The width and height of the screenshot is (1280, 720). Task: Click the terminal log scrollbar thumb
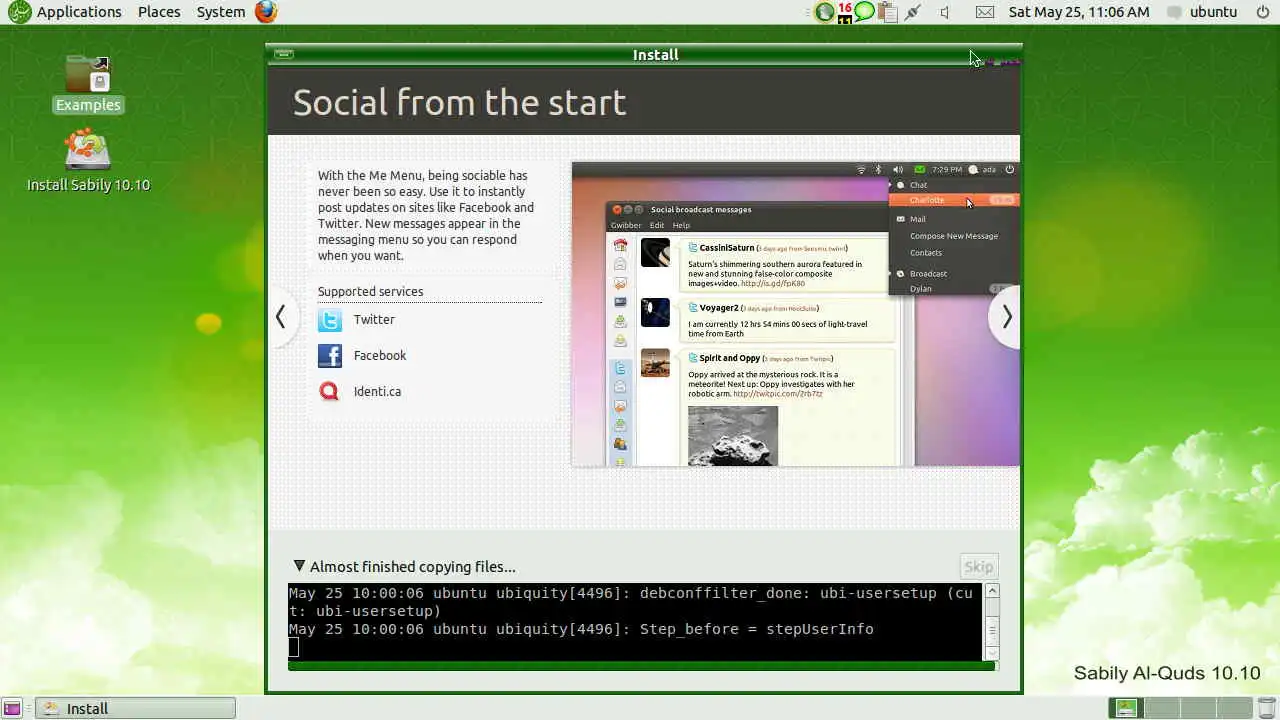click(x=992, y=630)
